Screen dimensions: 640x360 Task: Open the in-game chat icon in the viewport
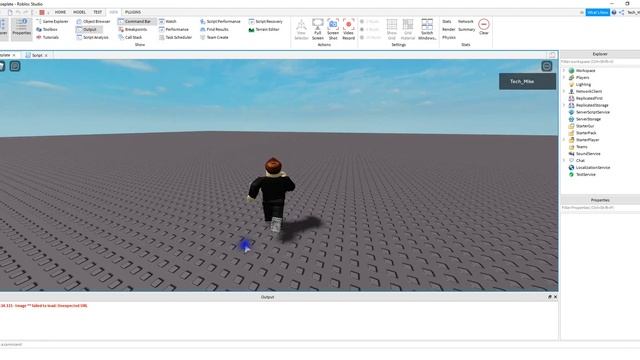(x=15, y=66)
